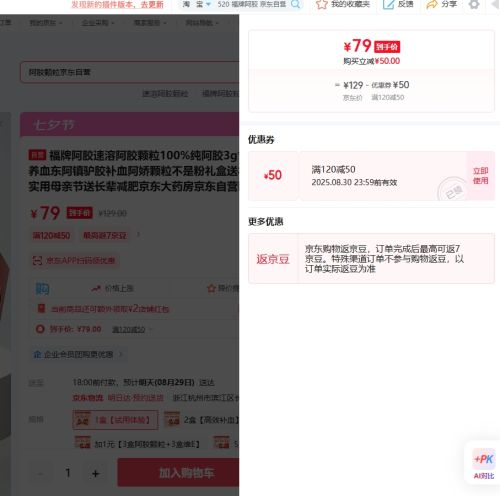Click the ¥50 coupon amount block

tap(273, 175)
